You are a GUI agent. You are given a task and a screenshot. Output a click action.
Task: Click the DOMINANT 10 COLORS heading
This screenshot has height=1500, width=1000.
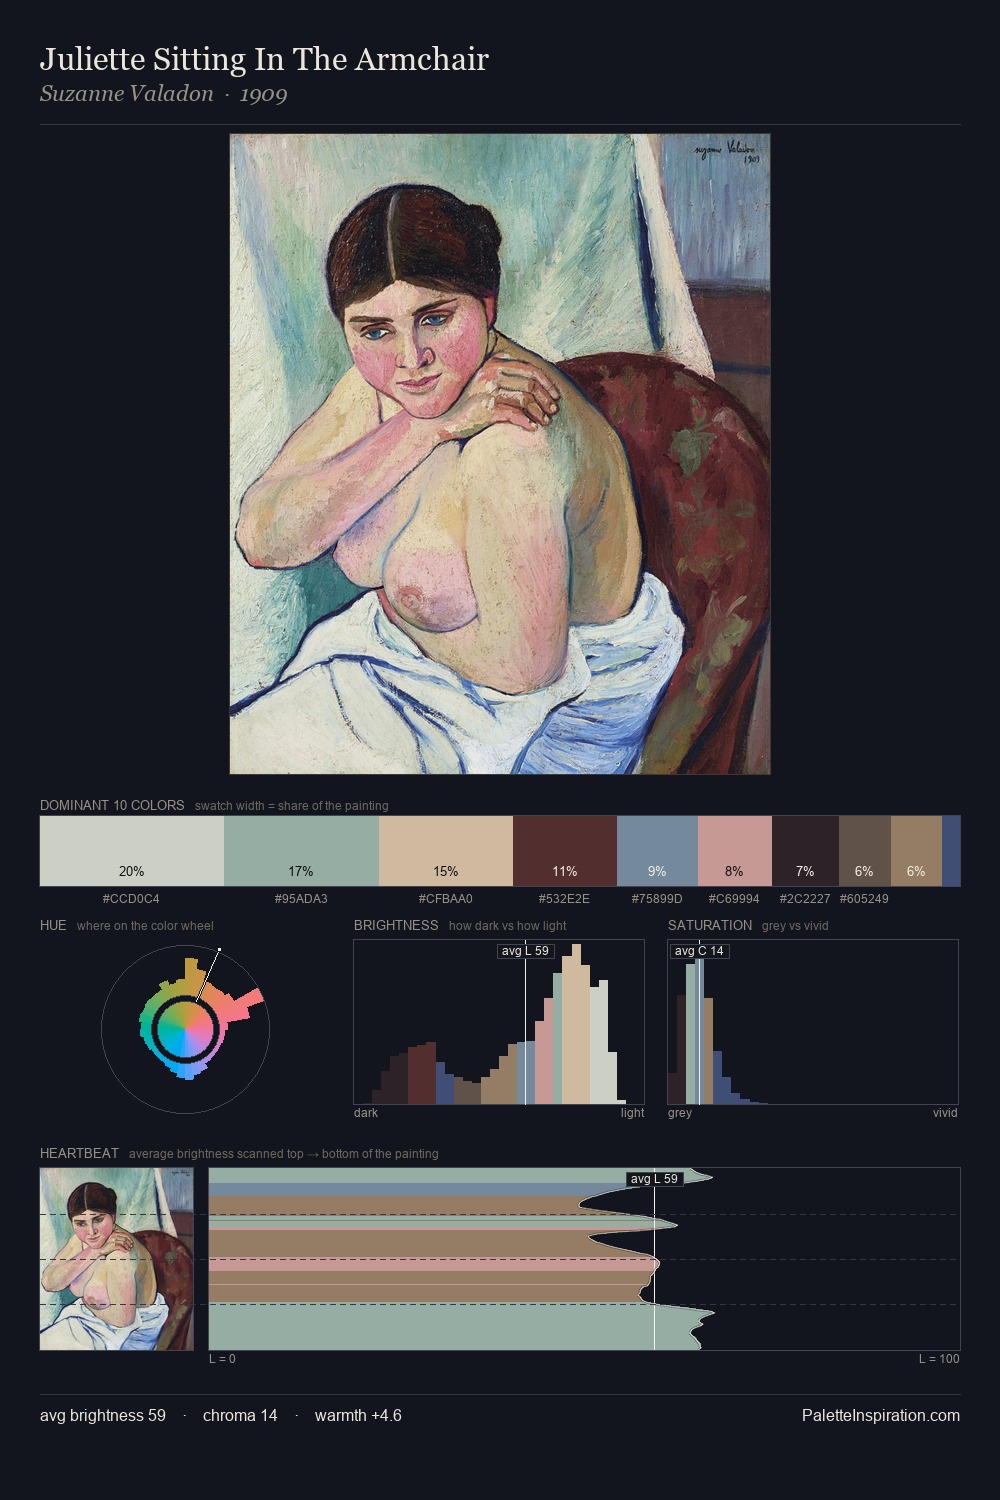(x=112, y=805)
